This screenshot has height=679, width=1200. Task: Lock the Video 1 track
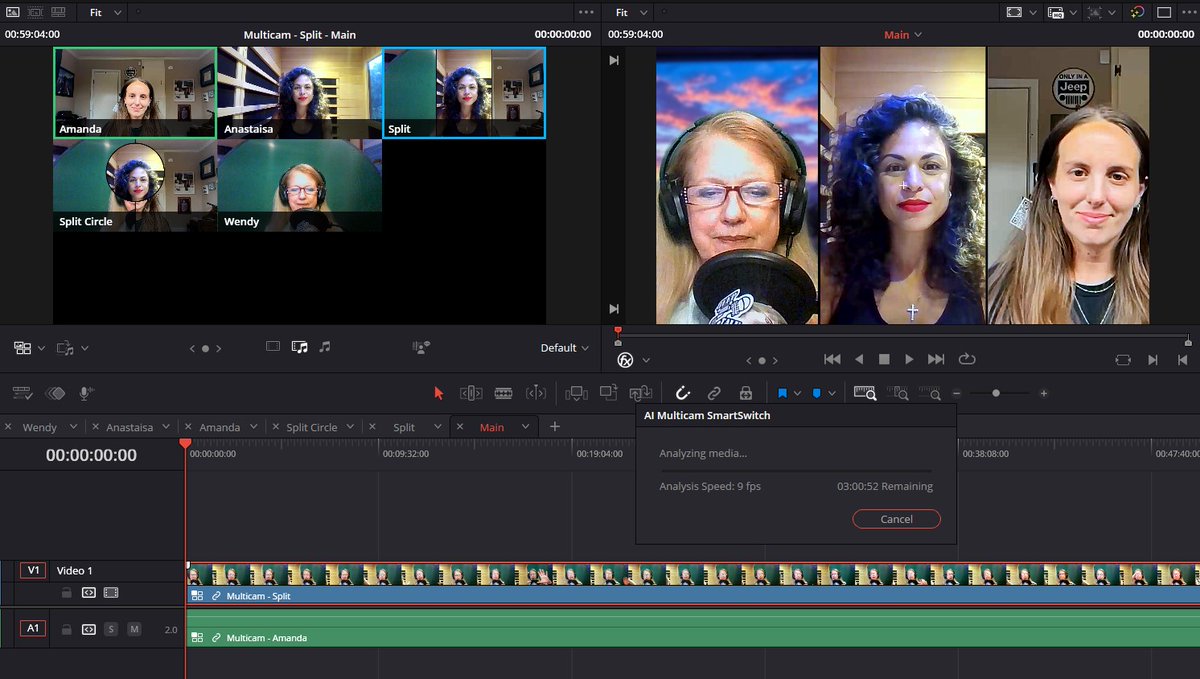[67, 592]
